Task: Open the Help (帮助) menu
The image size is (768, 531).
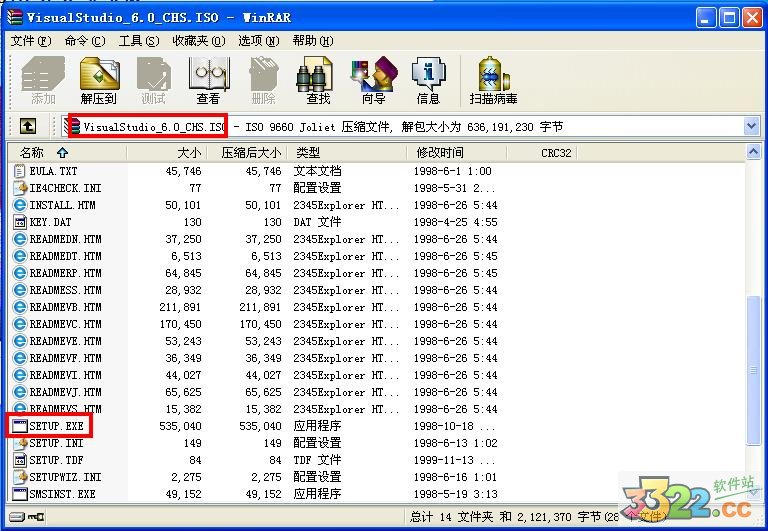Action: click(x=312, y=41)
